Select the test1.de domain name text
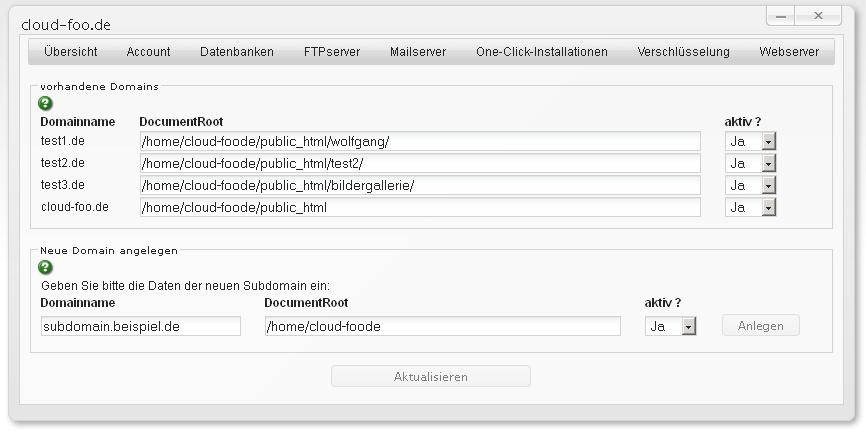866x431 pixels. point(62,141)
